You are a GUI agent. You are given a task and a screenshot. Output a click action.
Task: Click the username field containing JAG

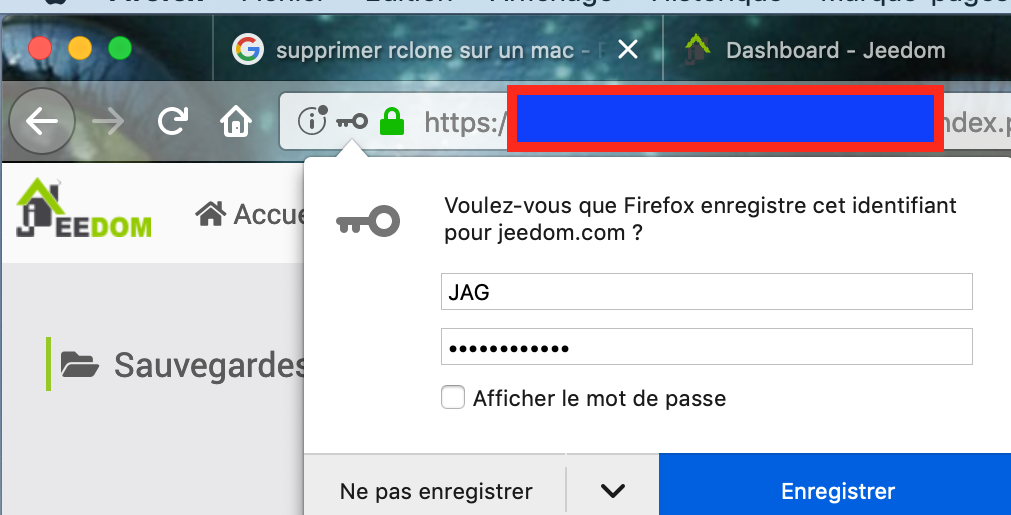coord(706,292)
